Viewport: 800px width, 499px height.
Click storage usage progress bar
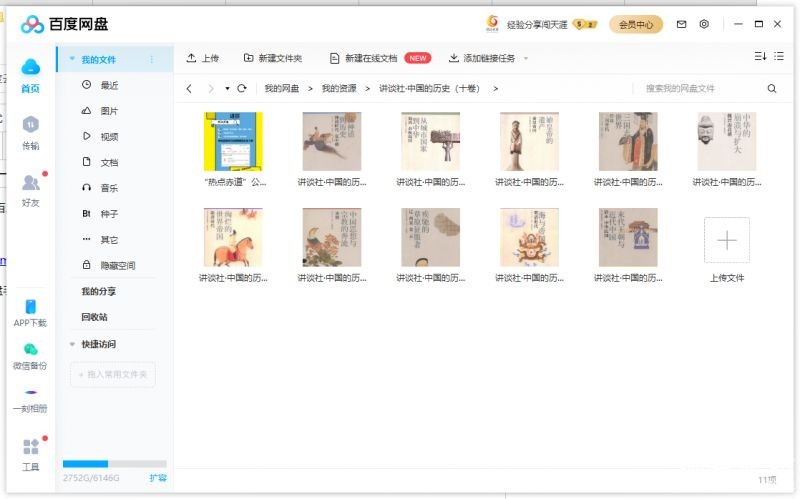click(x=115, y=464)
